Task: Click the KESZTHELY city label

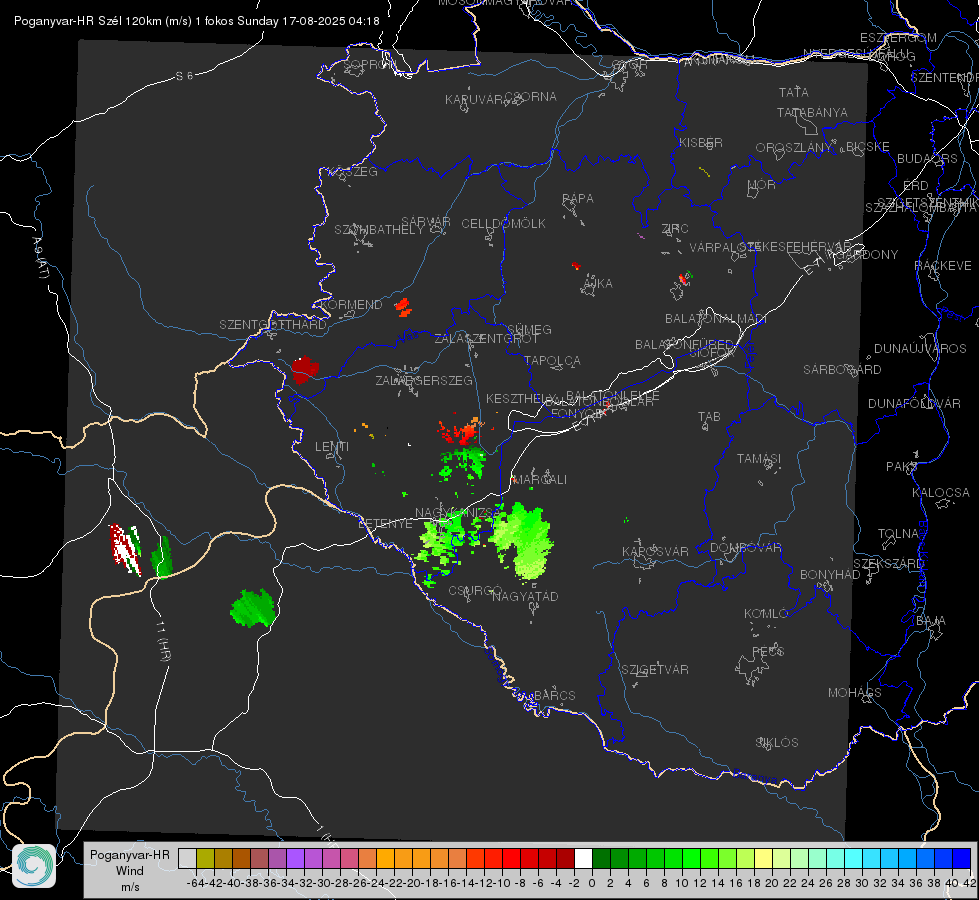Action: click(520, 398)
